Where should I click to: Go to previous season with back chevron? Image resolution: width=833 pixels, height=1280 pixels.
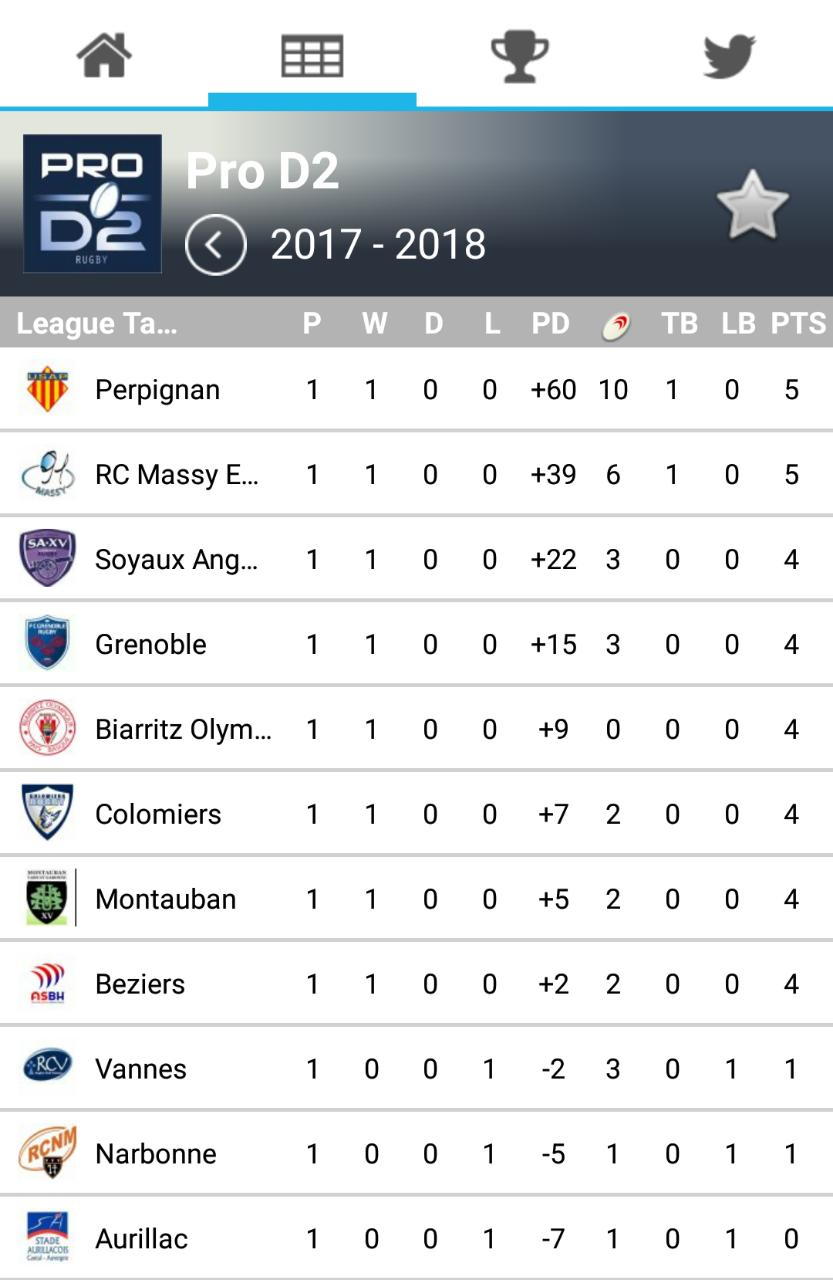click(215, 245)
